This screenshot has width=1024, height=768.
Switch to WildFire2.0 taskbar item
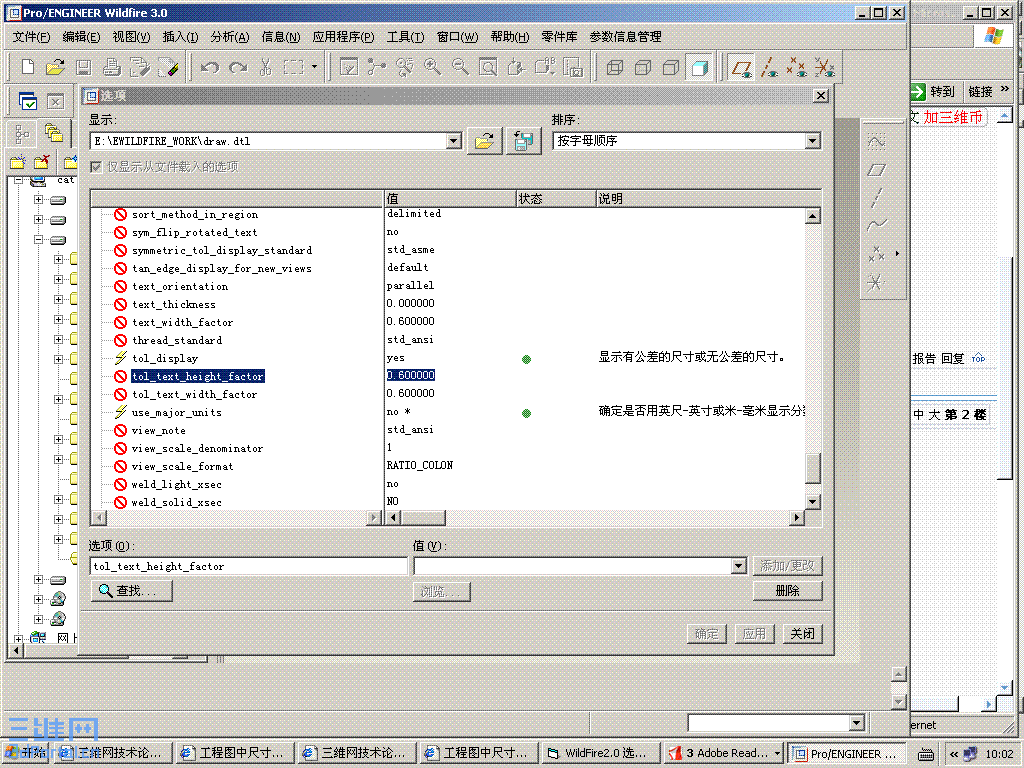tap(599, 753)
